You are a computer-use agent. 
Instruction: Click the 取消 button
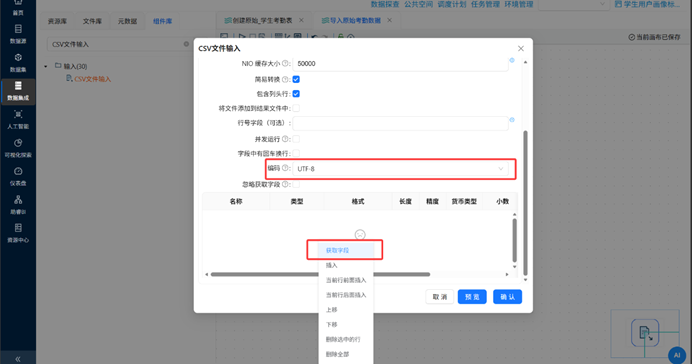[x=440, y=297]
